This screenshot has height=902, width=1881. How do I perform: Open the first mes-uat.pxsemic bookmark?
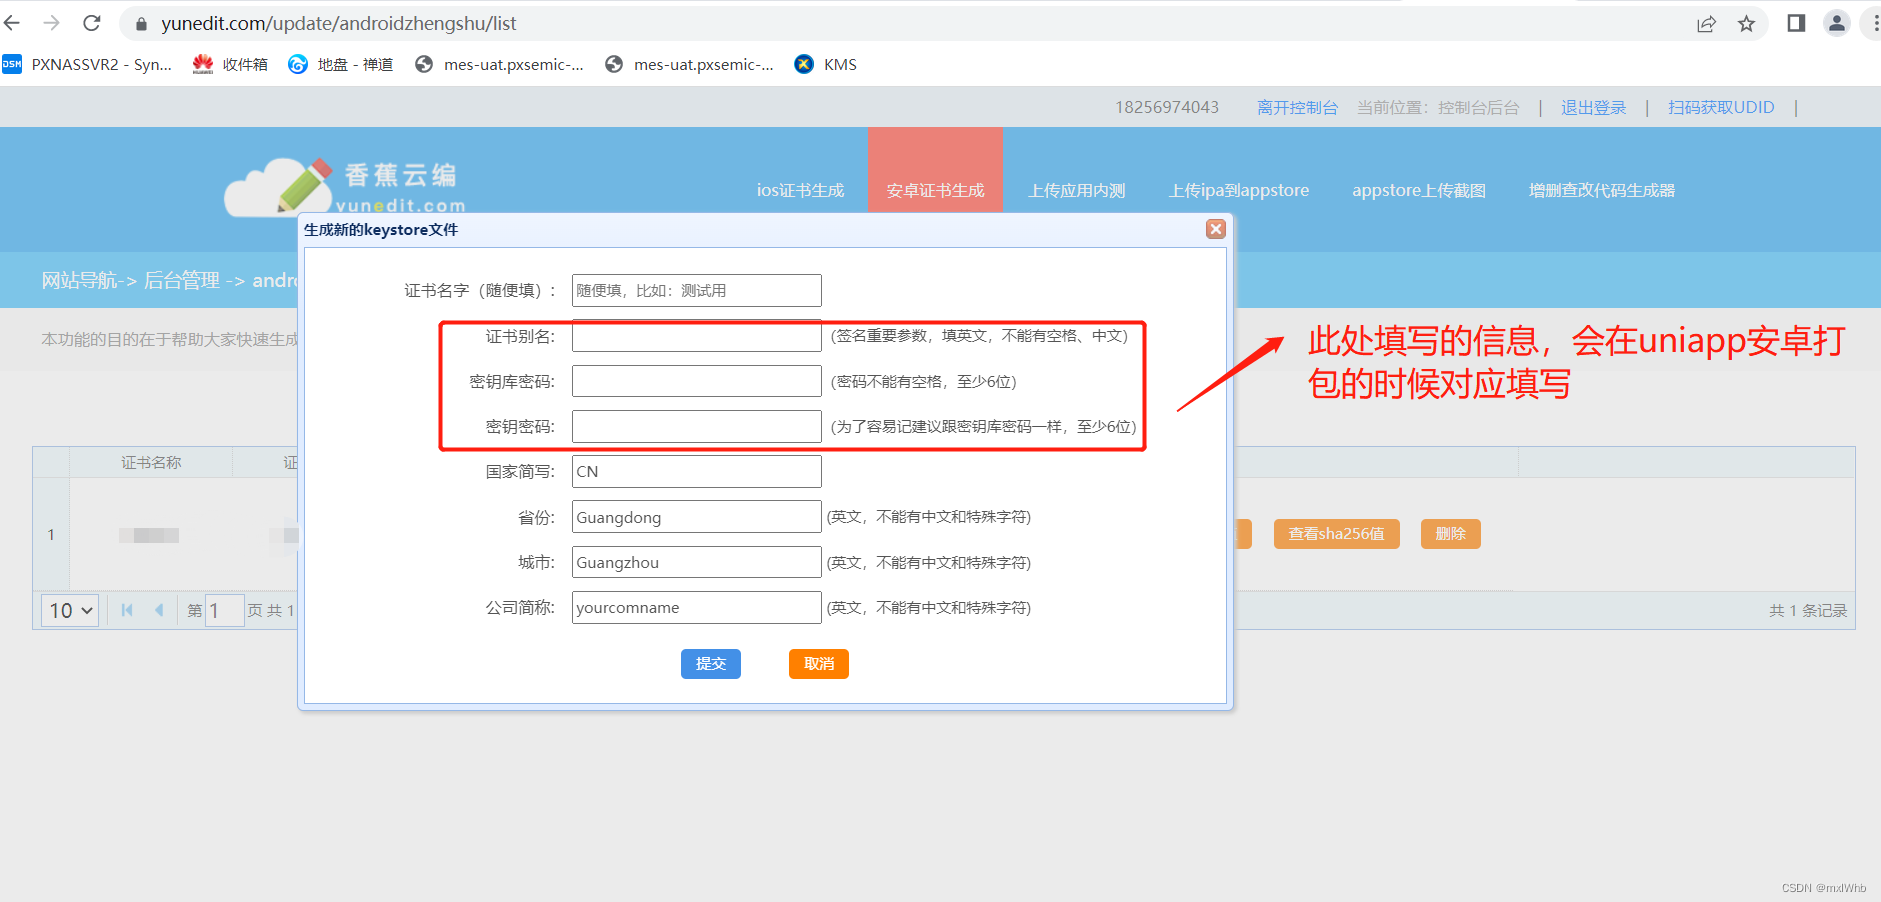click(499, 64)
